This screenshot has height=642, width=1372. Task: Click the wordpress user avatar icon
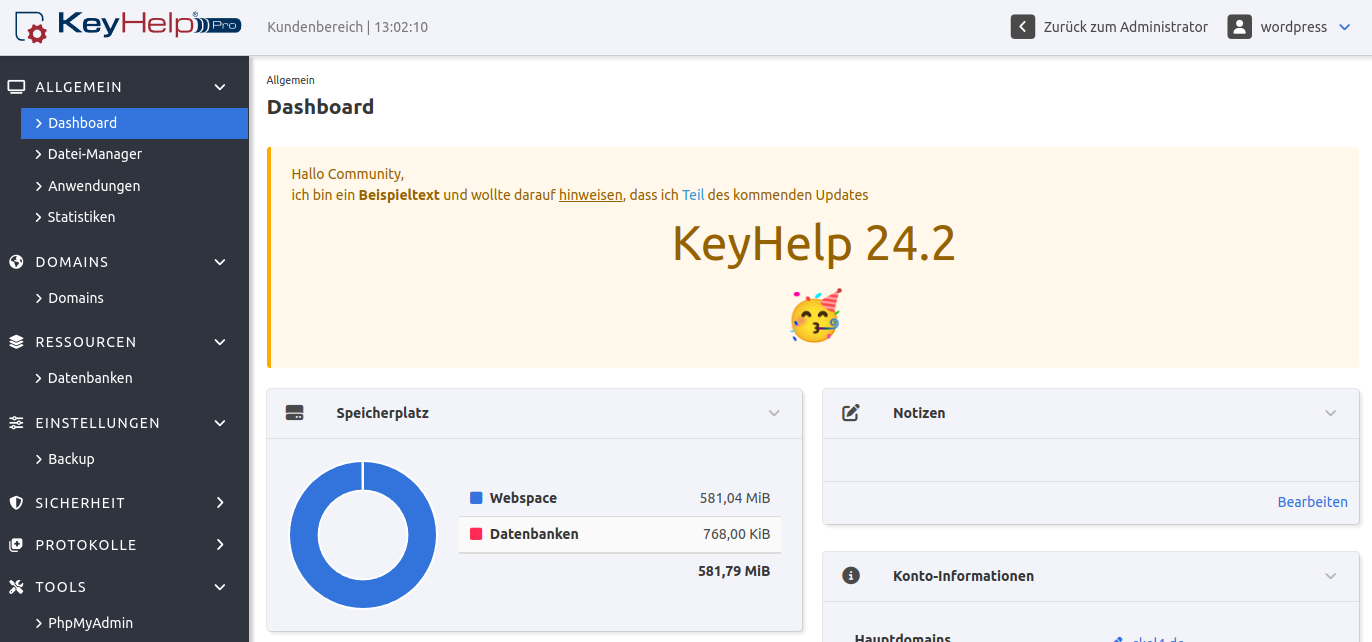[x=1239, y=27]
